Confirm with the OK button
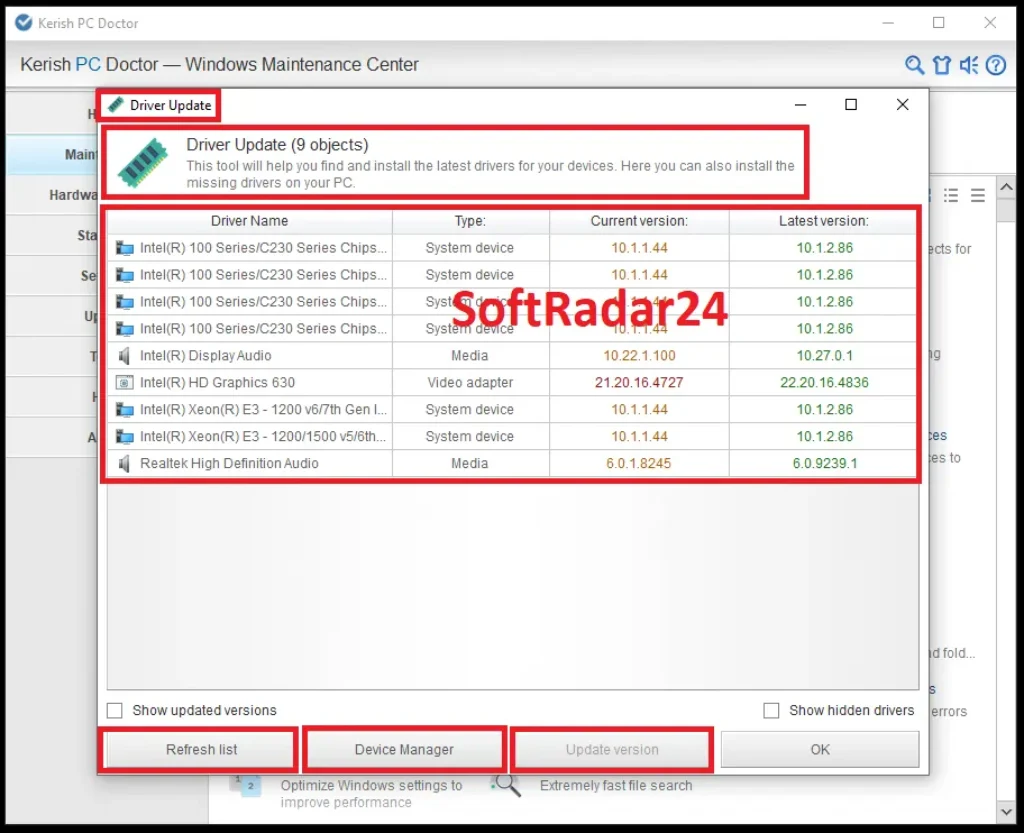This screenshot has width=1024, height=833. click(819, 748)
